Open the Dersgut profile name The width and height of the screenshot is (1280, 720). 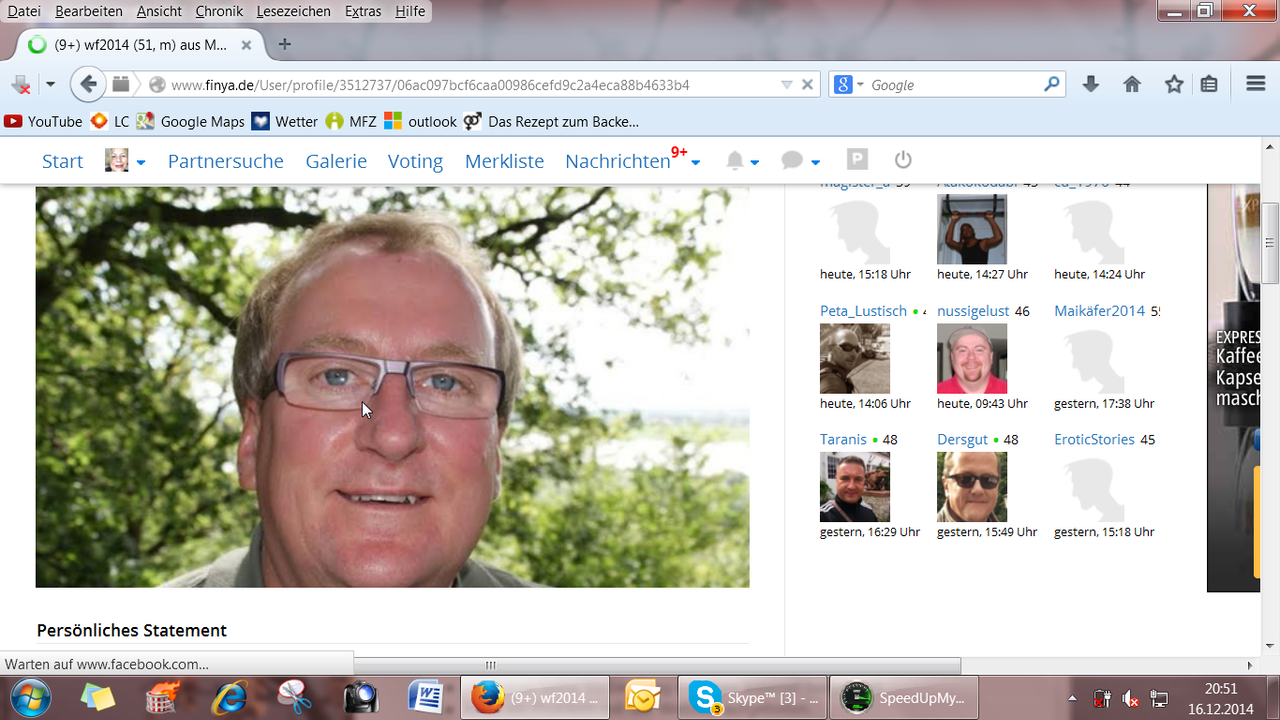(x=962, y=439)
